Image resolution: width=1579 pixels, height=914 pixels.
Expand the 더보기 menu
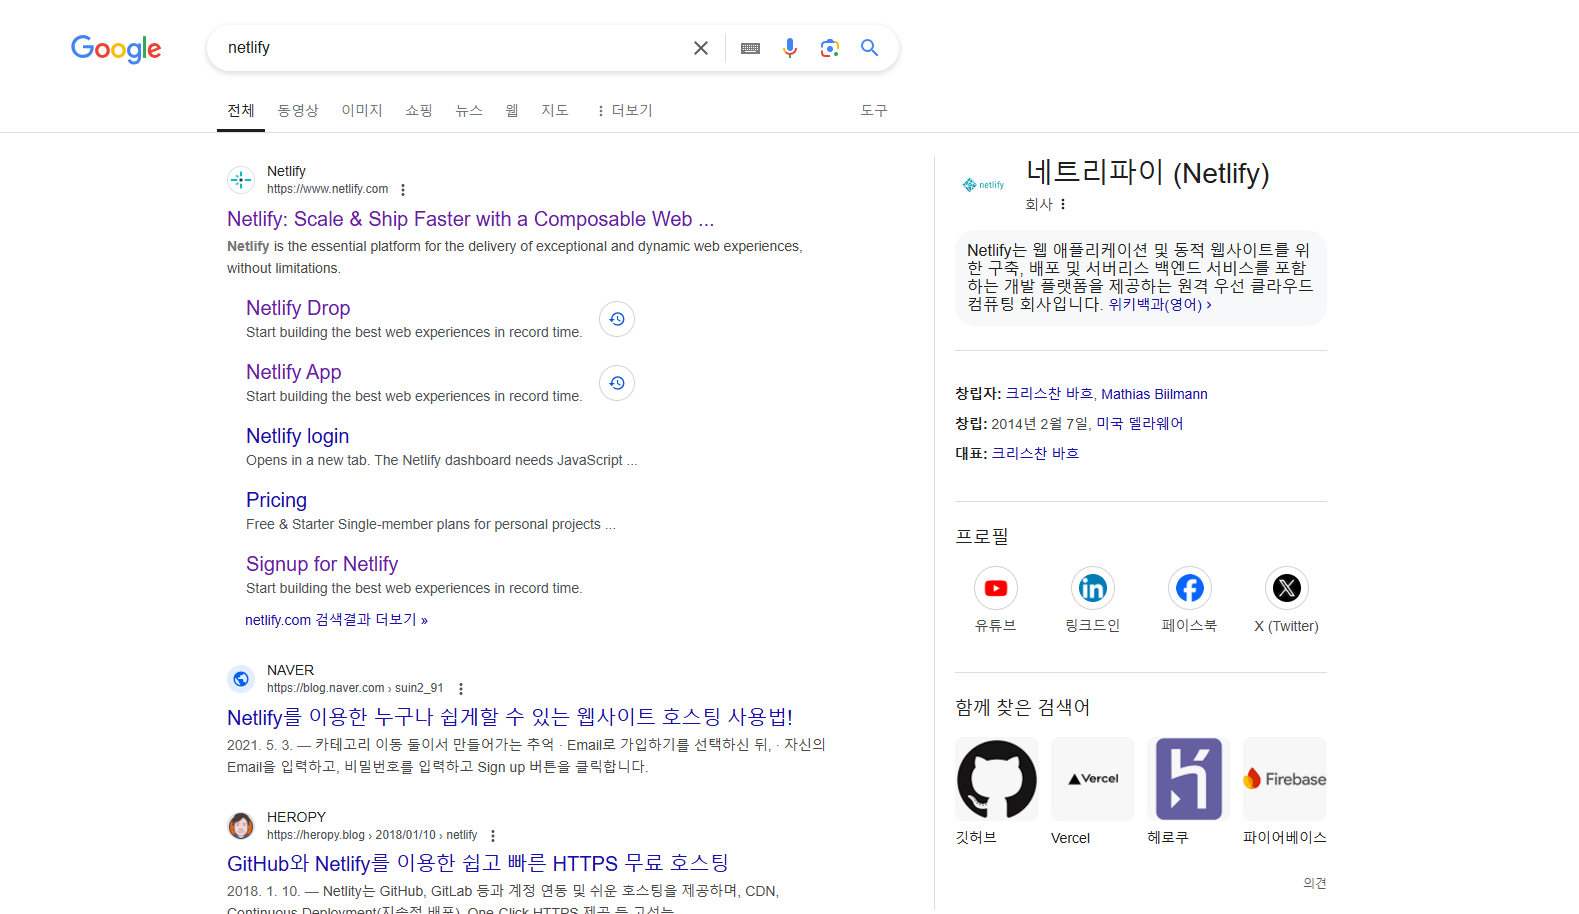624,110
